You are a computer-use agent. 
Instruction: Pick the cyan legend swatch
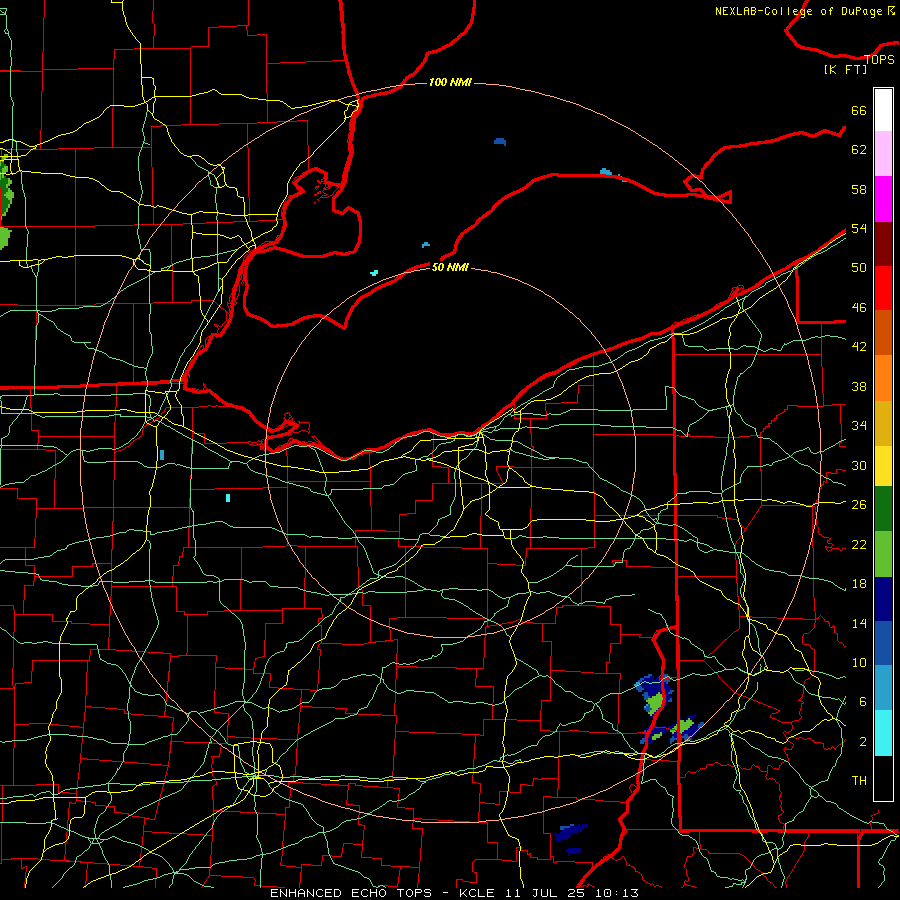(883, 733)
